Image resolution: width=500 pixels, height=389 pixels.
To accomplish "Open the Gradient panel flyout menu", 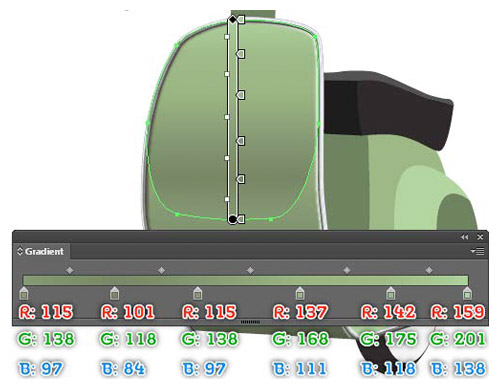I will point(478,251).
